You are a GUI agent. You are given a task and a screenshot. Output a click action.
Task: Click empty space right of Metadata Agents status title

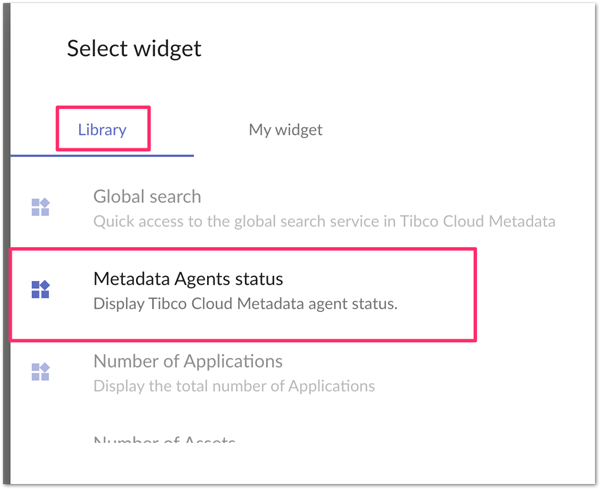(380, 278)
